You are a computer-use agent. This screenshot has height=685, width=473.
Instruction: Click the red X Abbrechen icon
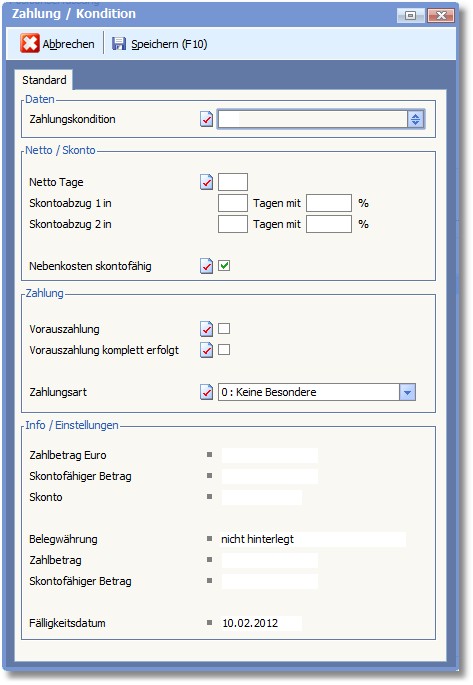30,43
